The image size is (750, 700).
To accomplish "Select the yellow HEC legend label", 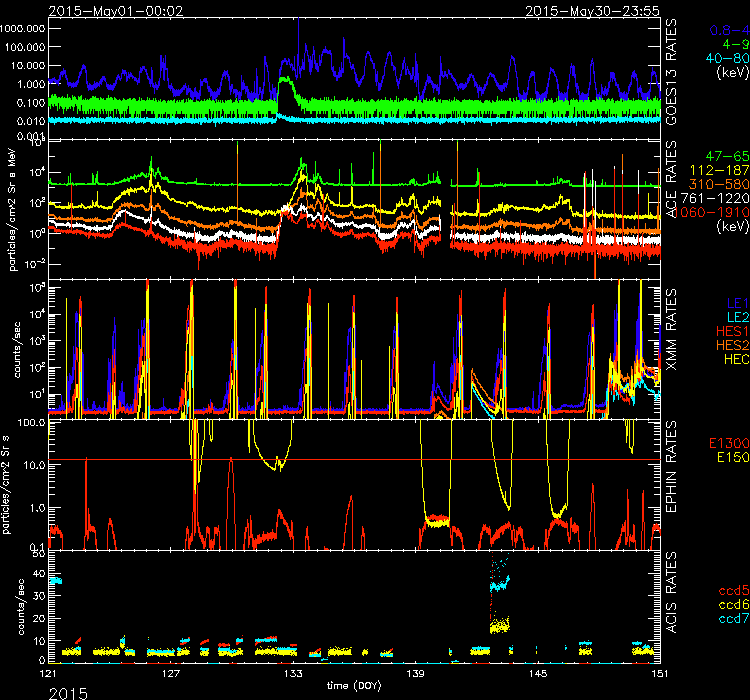I will [x=733, y=357].
